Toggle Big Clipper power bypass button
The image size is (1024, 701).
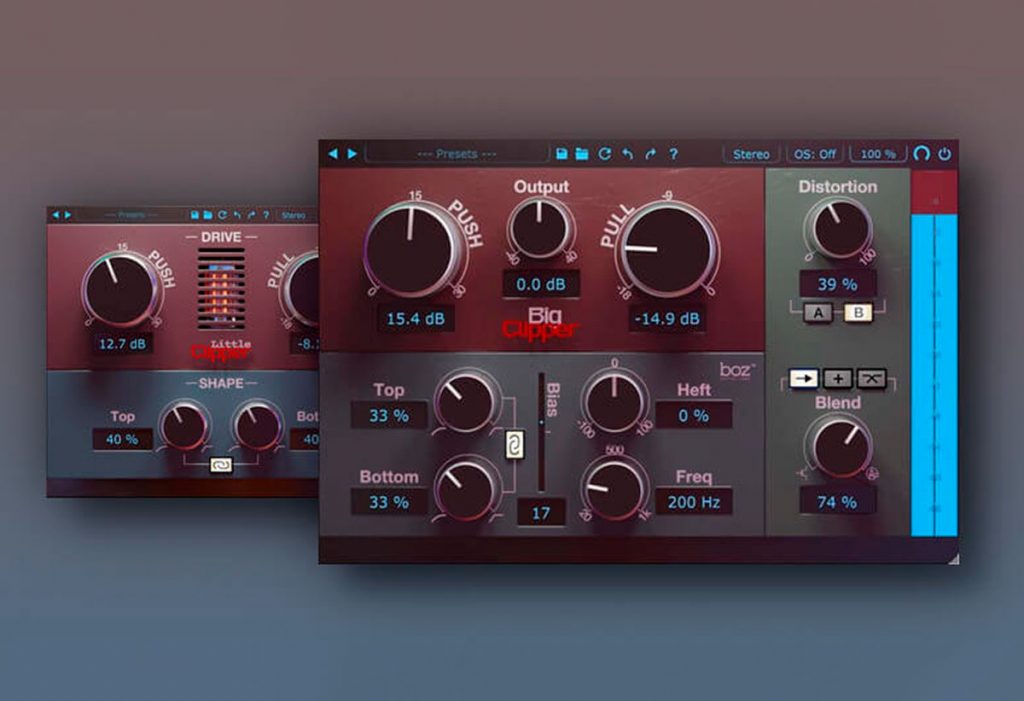click(944, 154)
